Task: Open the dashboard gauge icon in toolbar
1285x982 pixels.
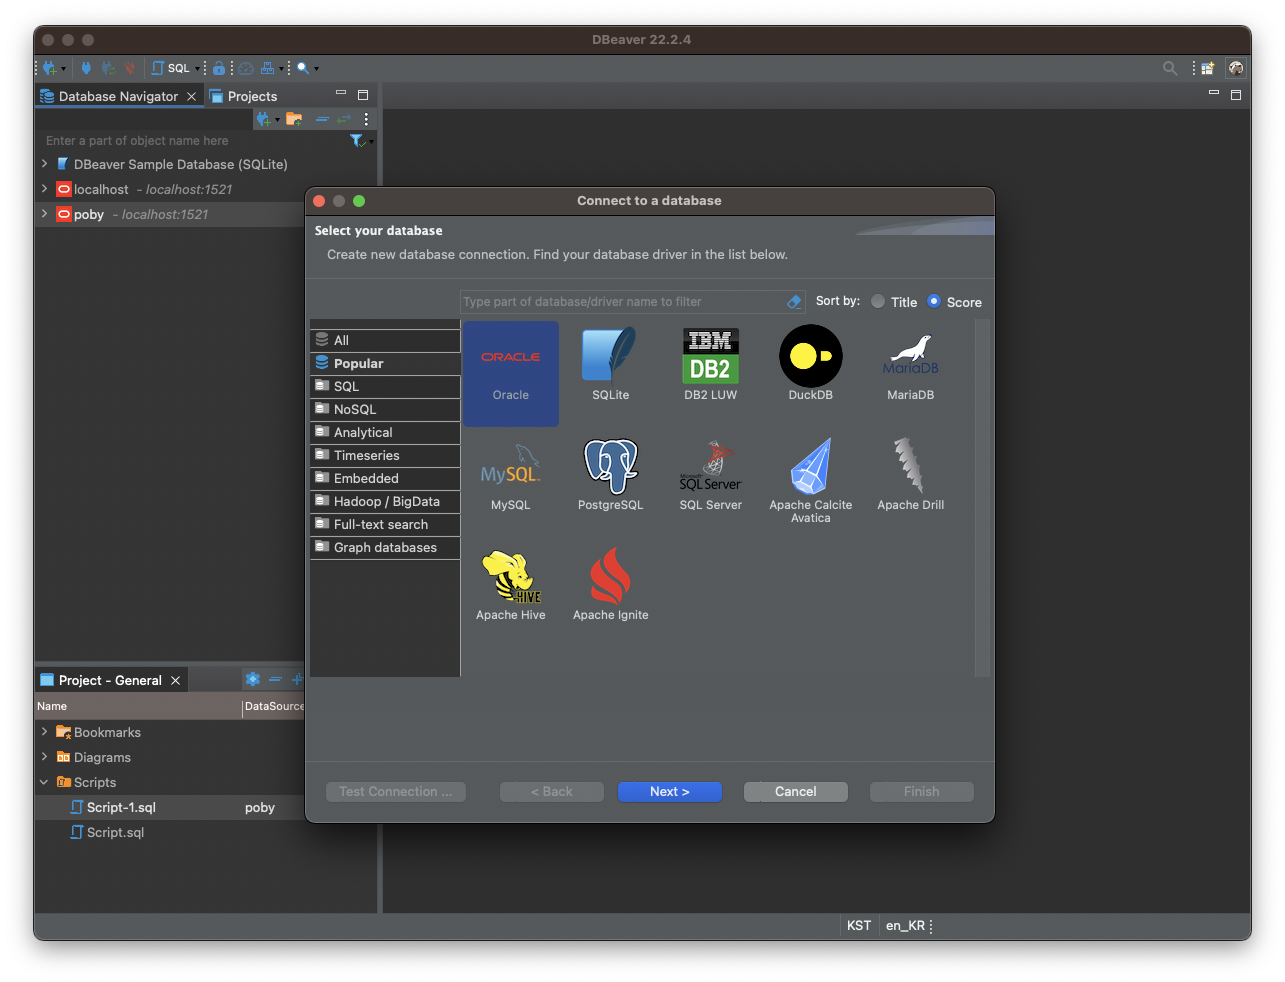Action: click(246, 68)
